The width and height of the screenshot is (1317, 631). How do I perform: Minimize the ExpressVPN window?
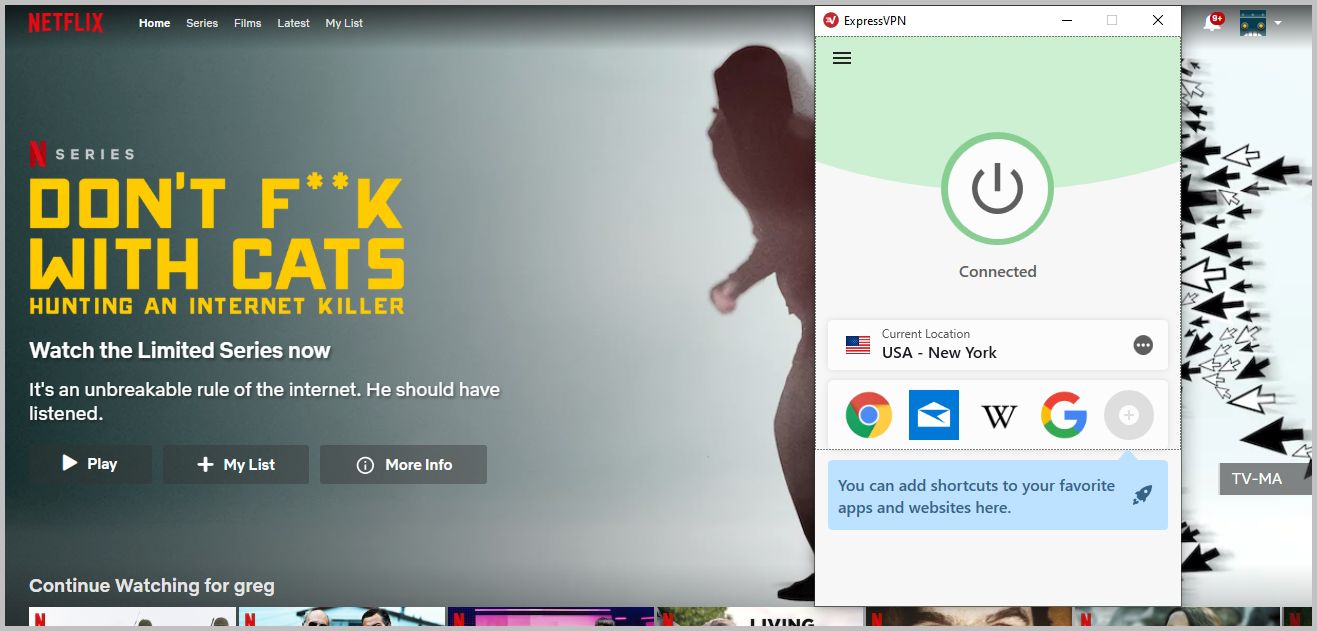1066,20
